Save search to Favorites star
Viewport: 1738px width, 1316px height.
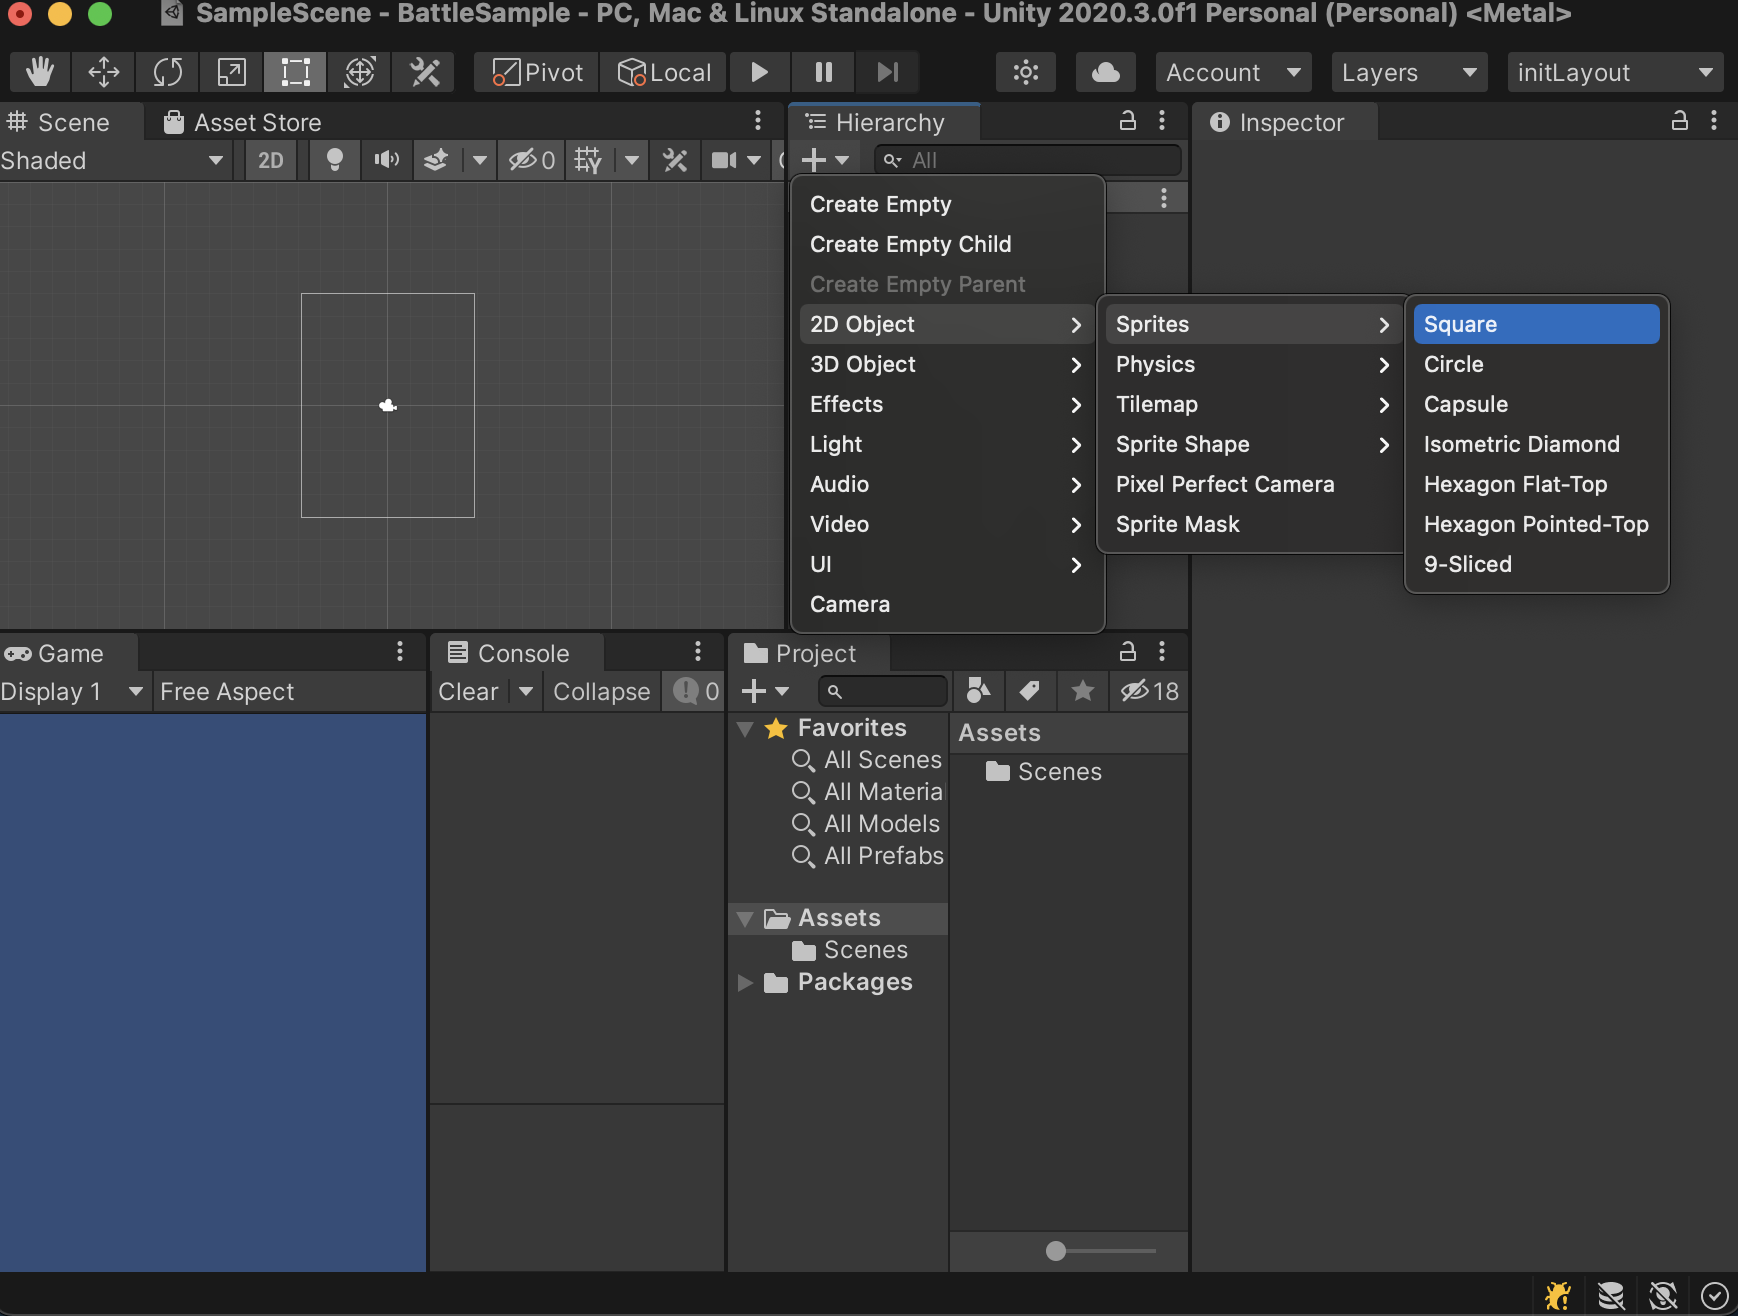coord(1083,691)
